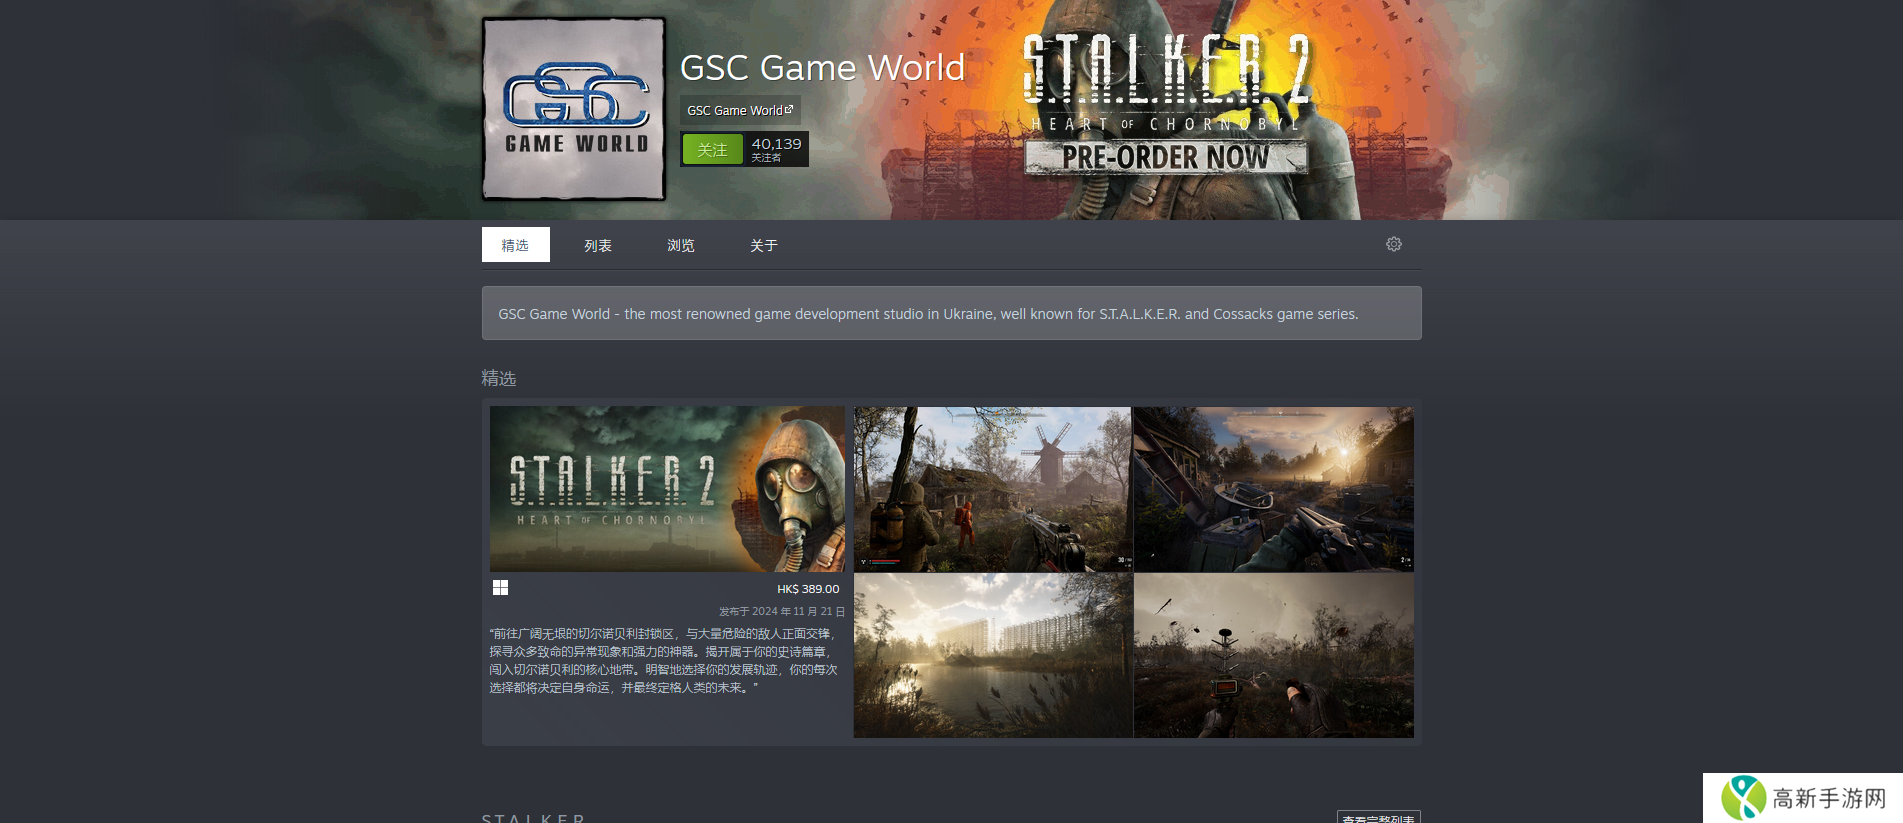View the windmill village screenshot
This screenshot has width=1903, height=823.
pos(992,489)
